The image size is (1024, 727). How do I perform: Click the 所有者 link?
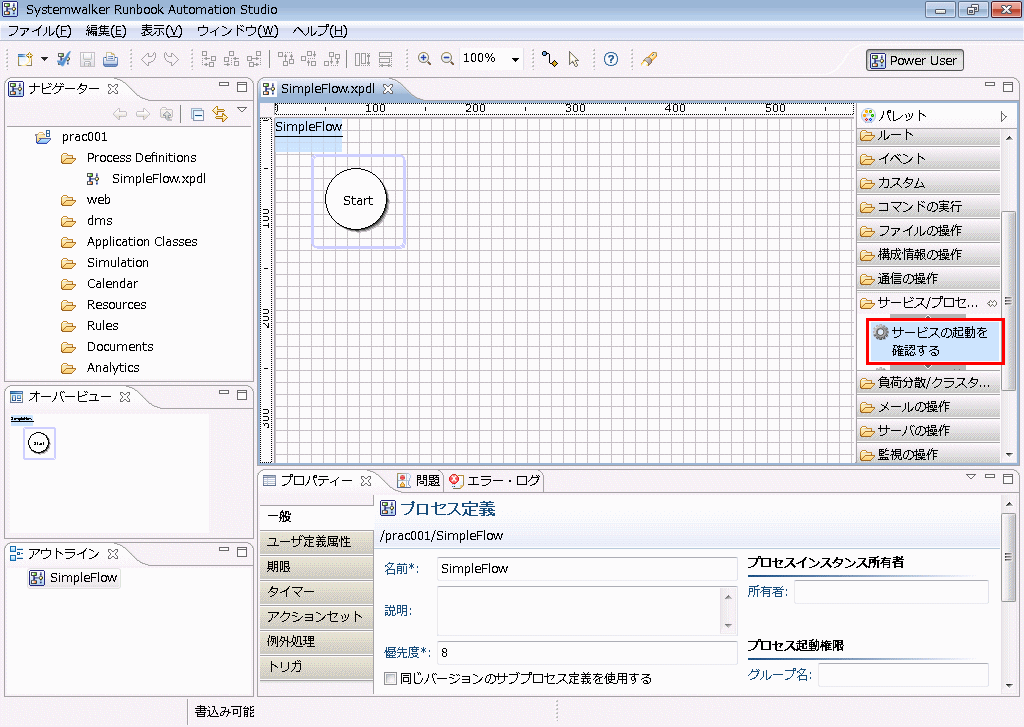click(767, 592)
